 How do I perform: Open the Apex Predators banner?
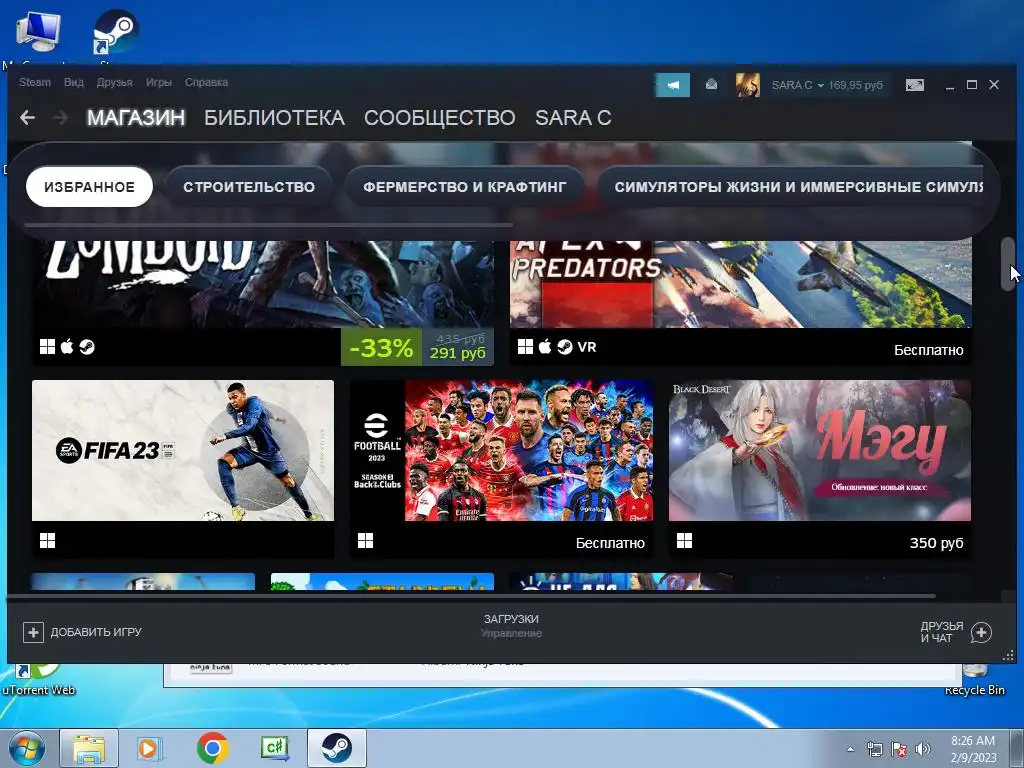[x=741, y=284]
